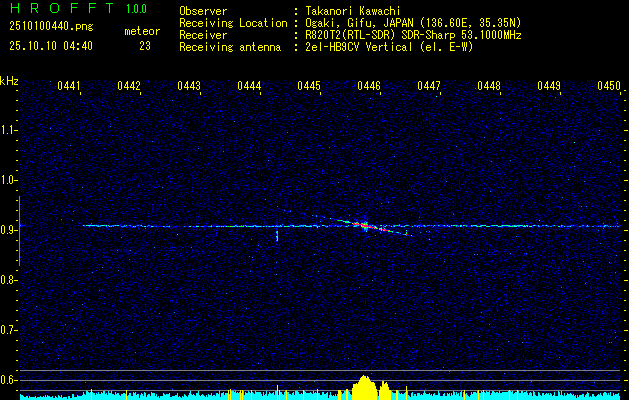629x400 pixels.
Task: Click the bright meteor echo on the spectrogram
Action: click(x=365, y=226)
